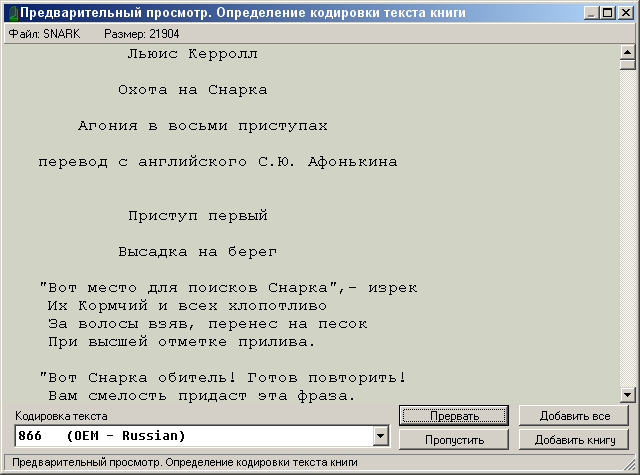The height and width of the screenshot is (475, 640).
Task: Minimize the preview window
Action: click(591, 13)
